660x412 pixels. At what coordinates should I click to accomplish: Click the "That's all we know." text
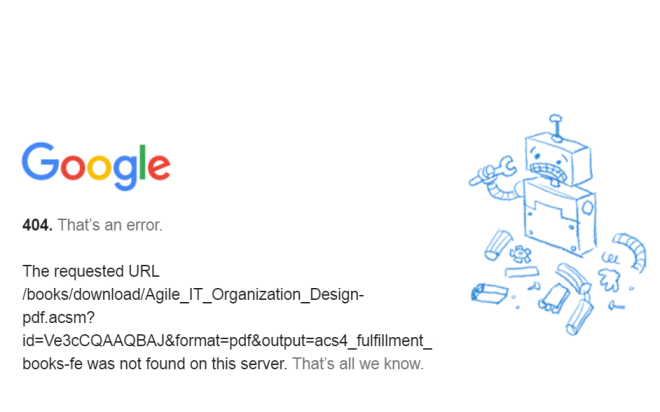[358, 364]
